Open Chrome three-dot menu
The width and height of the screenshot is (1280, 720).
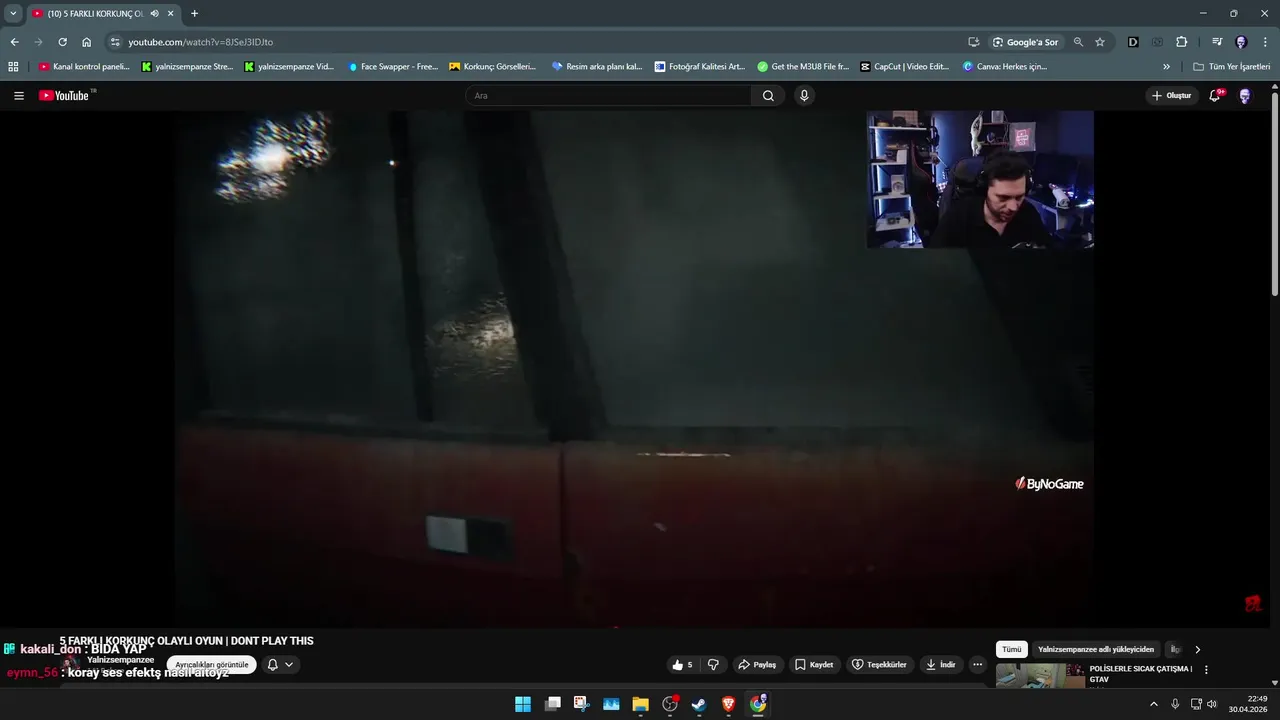[1265, 42]
